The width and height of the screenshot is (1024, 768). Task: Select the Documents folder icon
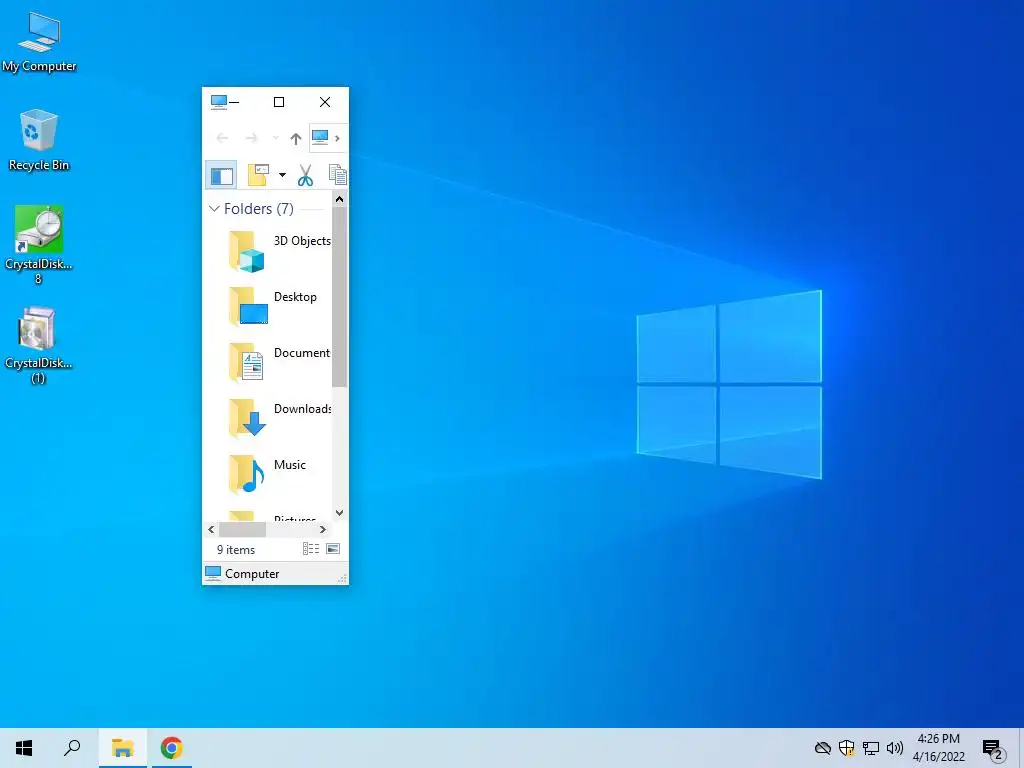tap(246, 362)
